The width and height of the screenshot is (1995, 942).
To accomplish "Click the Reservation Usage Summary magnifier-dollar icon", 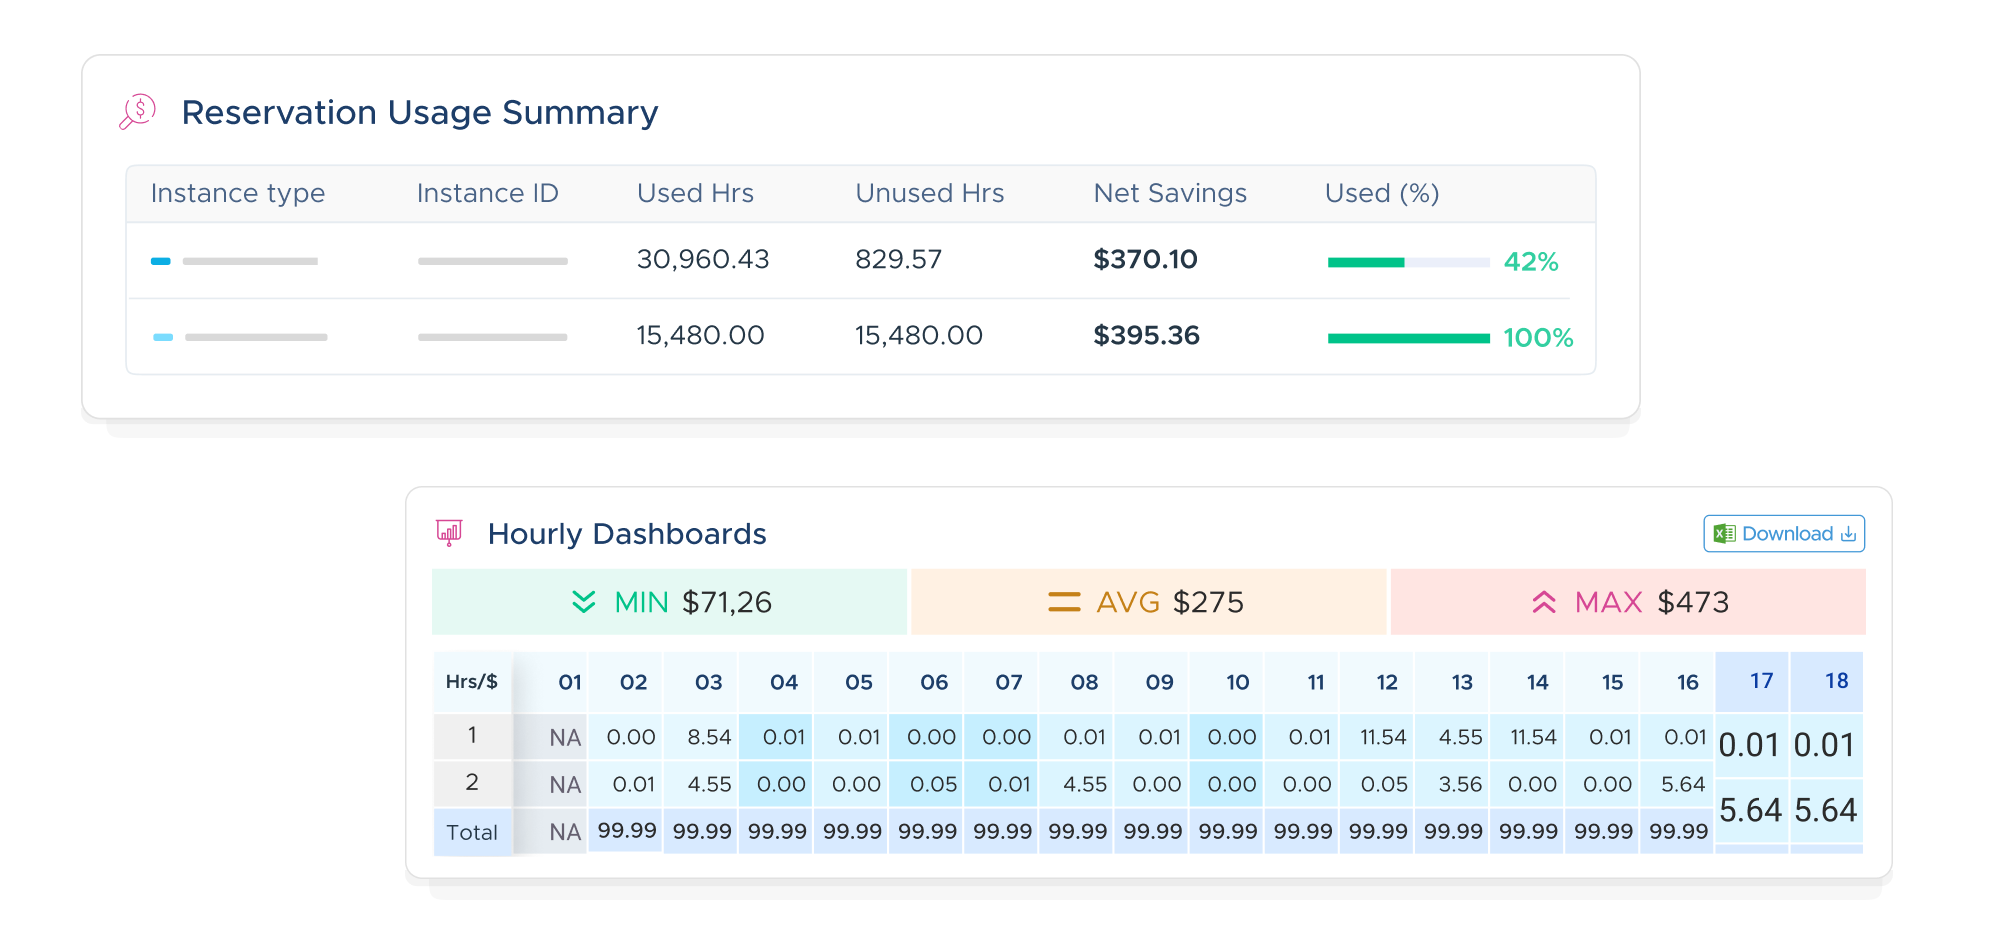I will 138,111.
